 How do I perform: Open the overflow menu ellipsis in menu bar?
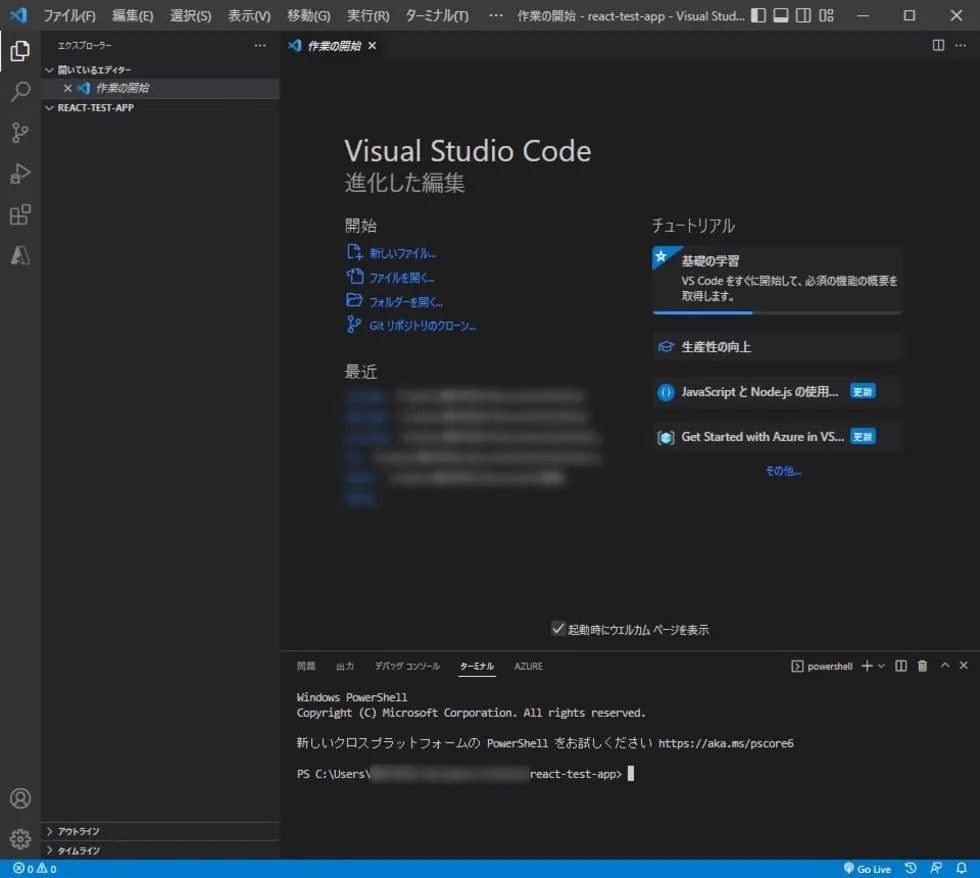click(496, 16)
